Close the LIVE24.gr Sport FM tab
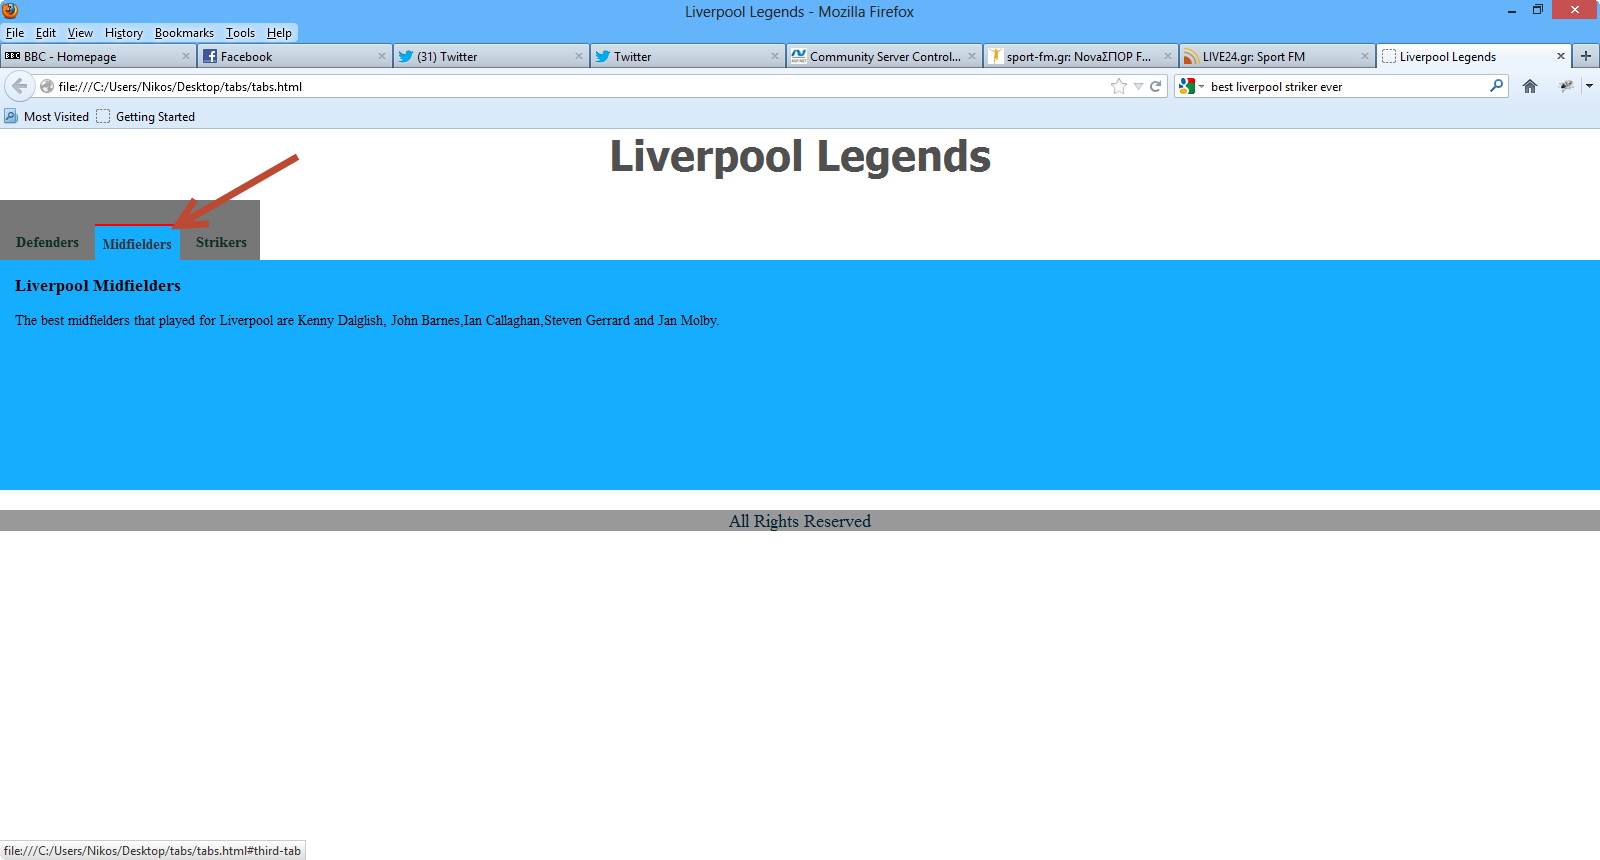The width and height of the screenshot is (1600, 860). tap(1364, 56)
